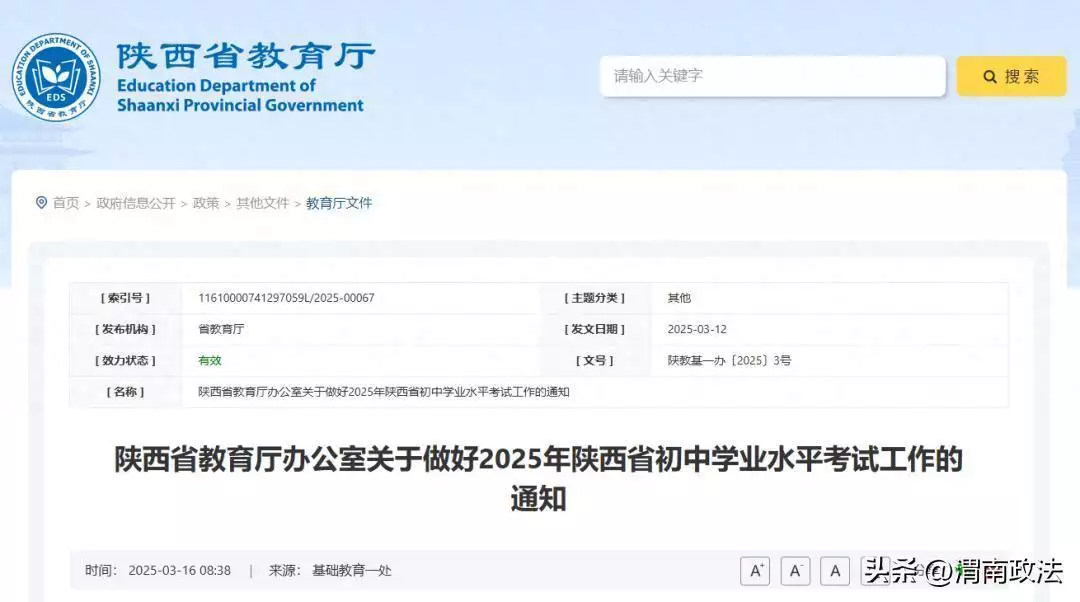Image resolution: width=1080 pixels, height=602 pixels.
Task: Click the [发文日期] label cell
Action: click(594, 329)
